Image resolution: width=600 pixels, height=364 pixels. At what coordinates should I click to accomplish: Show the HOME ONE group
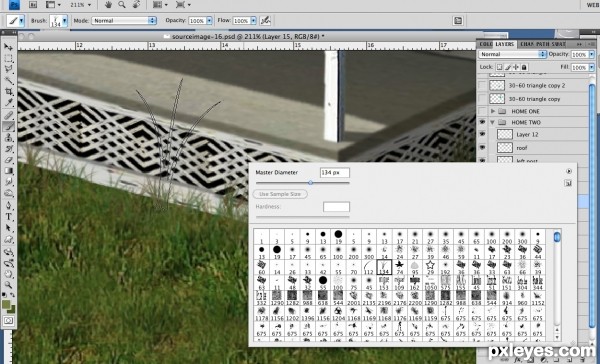click(482, 111)
